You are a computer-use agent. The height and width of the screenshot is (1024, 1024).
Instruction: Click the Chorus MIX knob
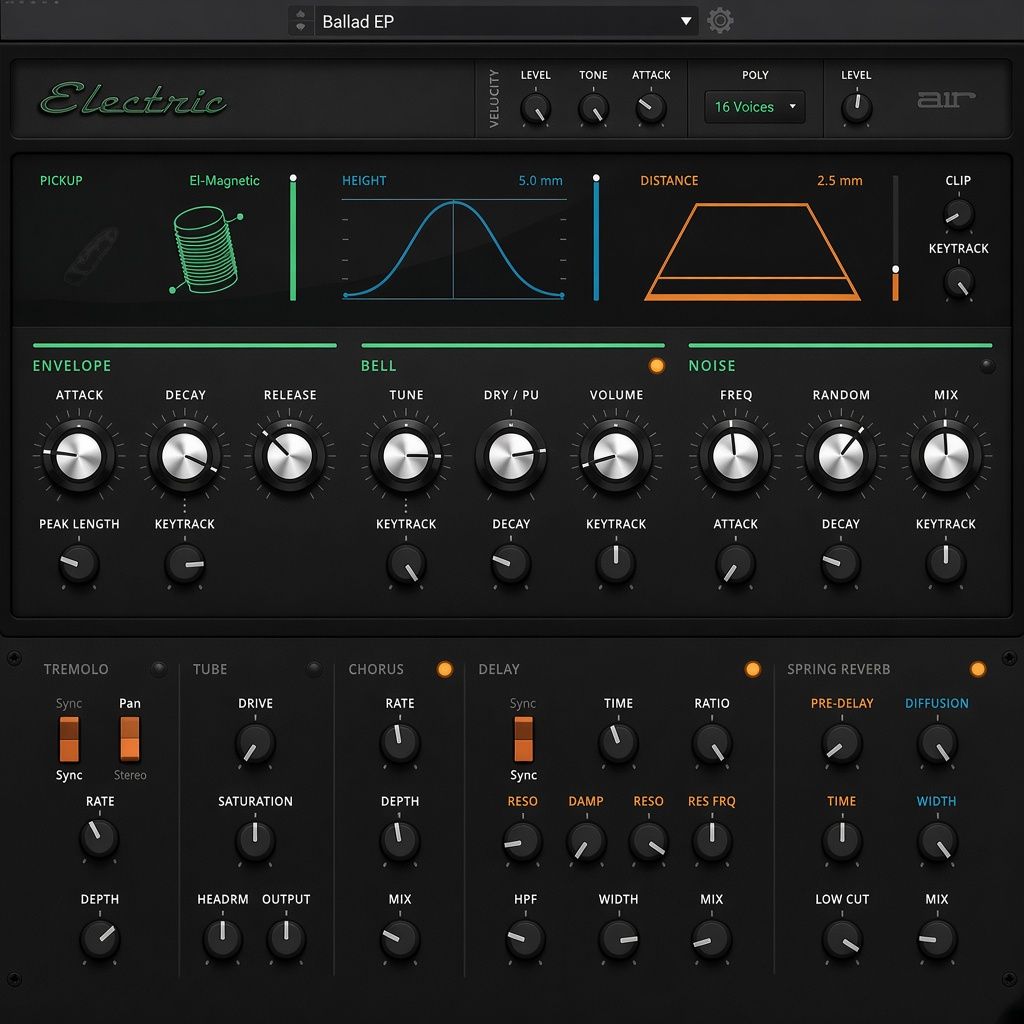[400, 939]
